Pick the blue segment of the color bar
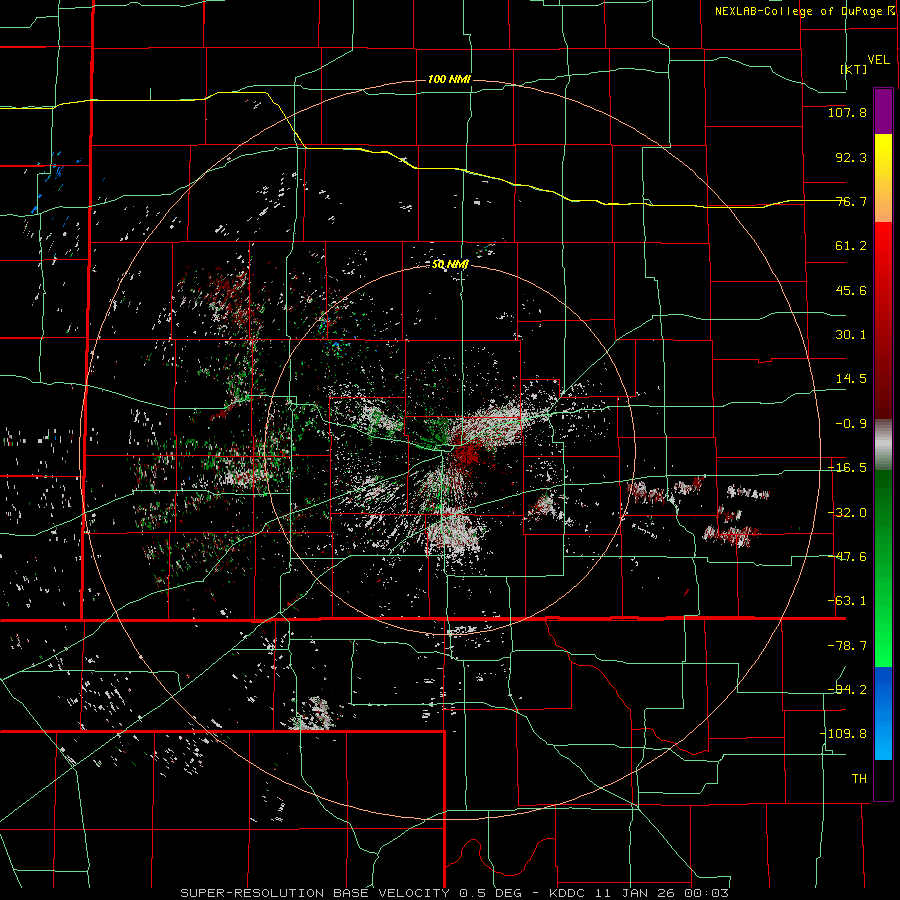900x900 pixels. (x=883, y=713)
